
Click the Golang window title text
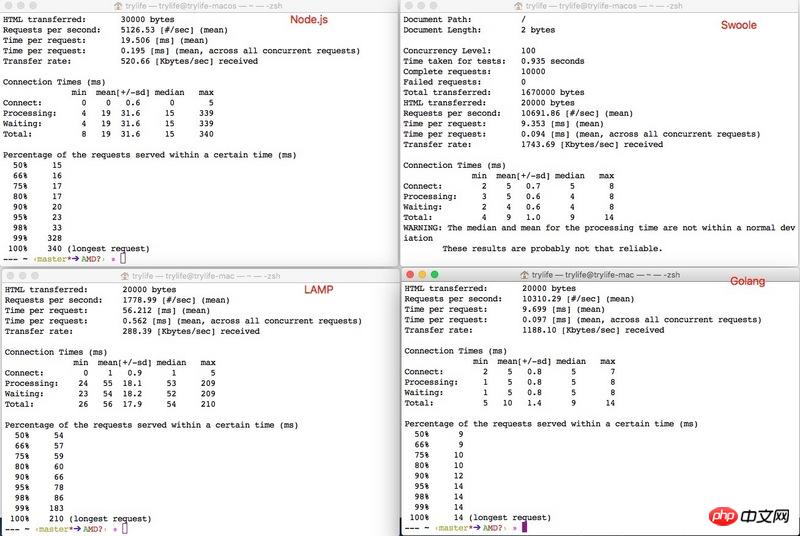606,275
